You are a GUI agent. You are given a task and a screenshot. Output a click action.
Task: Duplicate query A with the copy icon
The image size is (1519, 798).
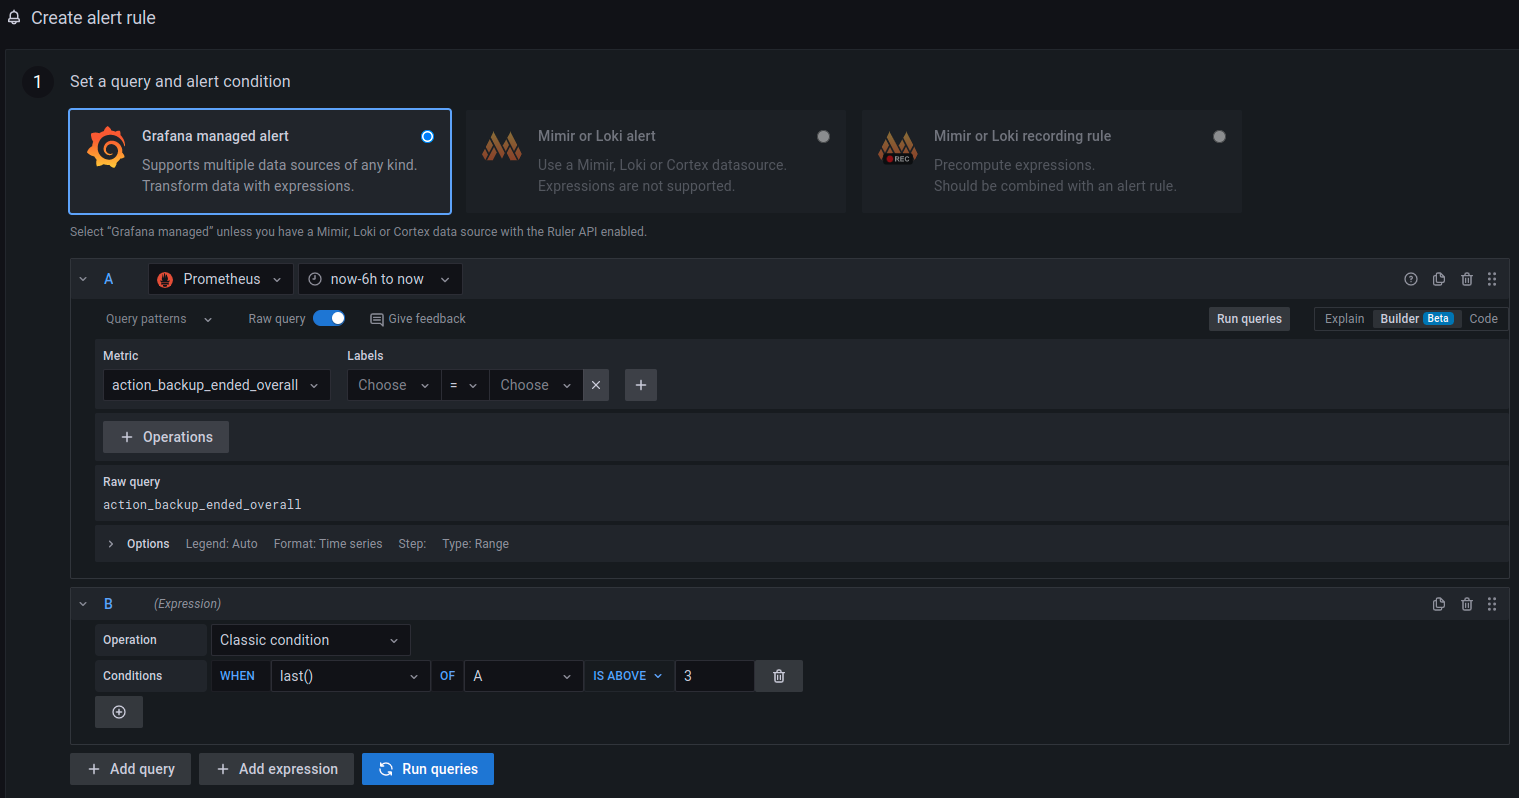pyautogui.click(x=1438, y=279)
